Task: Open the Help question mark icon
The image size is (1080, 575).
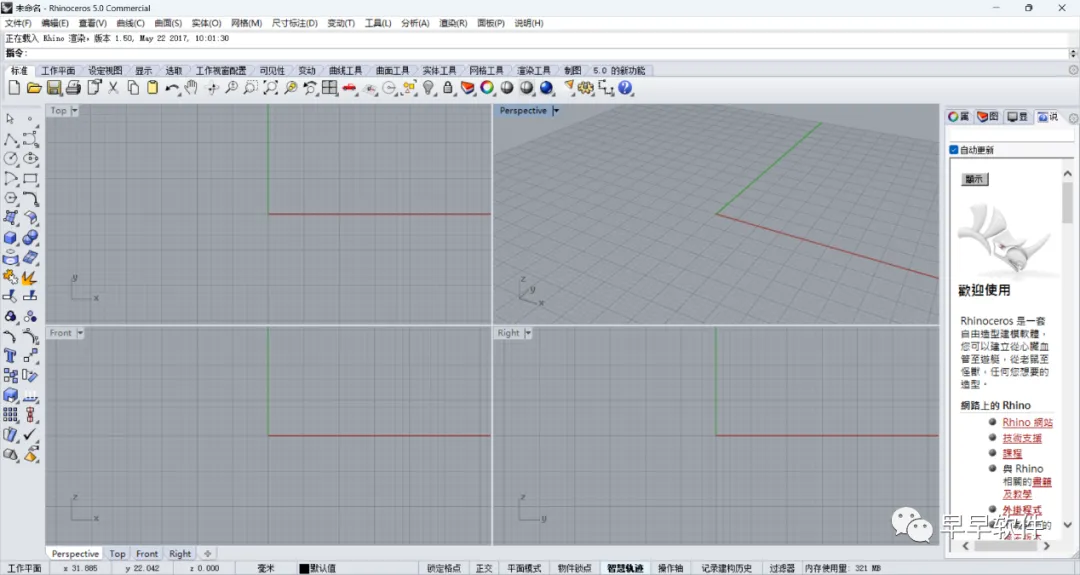Action: [x=625, y=88]
